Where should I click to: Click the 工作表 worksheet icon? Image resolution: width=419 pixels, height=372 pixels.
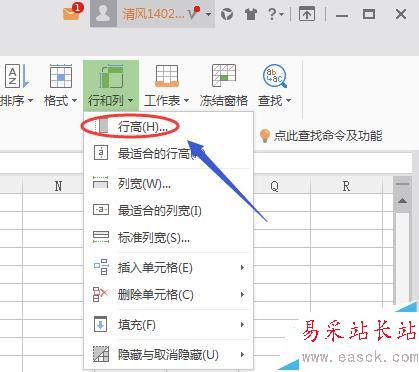point(167,76)
